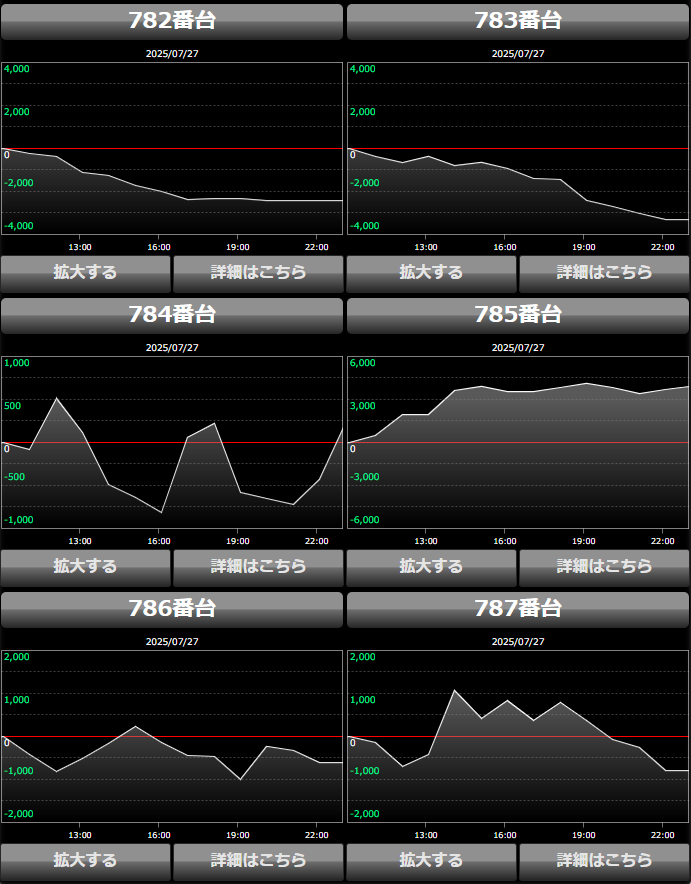Viewport: 691px width, 884px height.
Task: Click the 16:00 time label under the 784番台 graph
Action: click(x=159, y=541)
